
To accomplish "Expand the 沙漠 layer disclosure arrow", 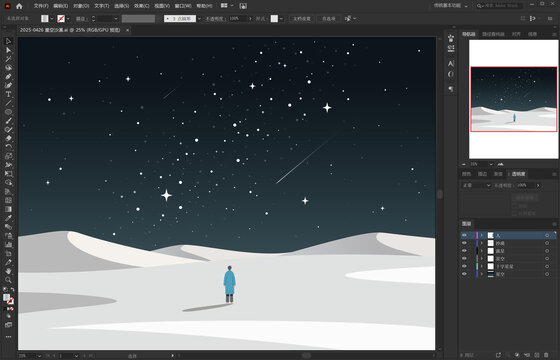I will pyautogui.click(x=481, y=243).
